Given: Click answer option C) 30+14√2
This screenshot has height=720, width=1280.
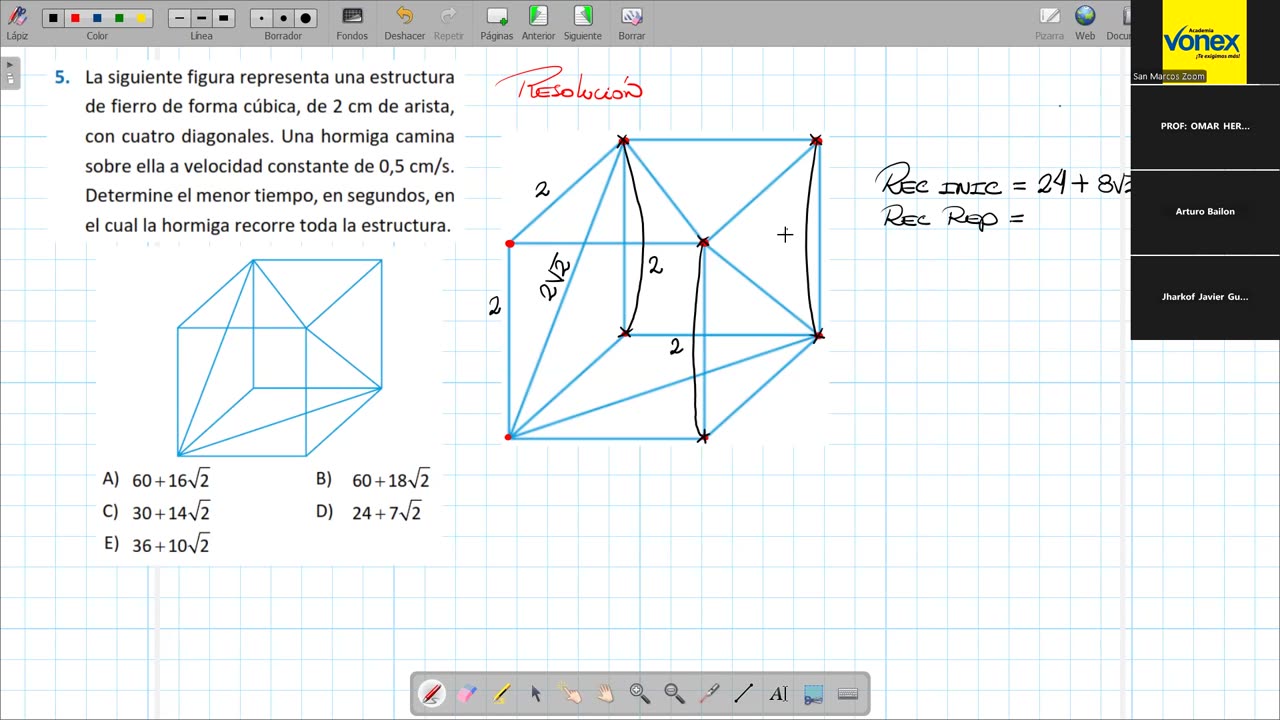Looking at the screenshot, I should click(x=156, y=512).
